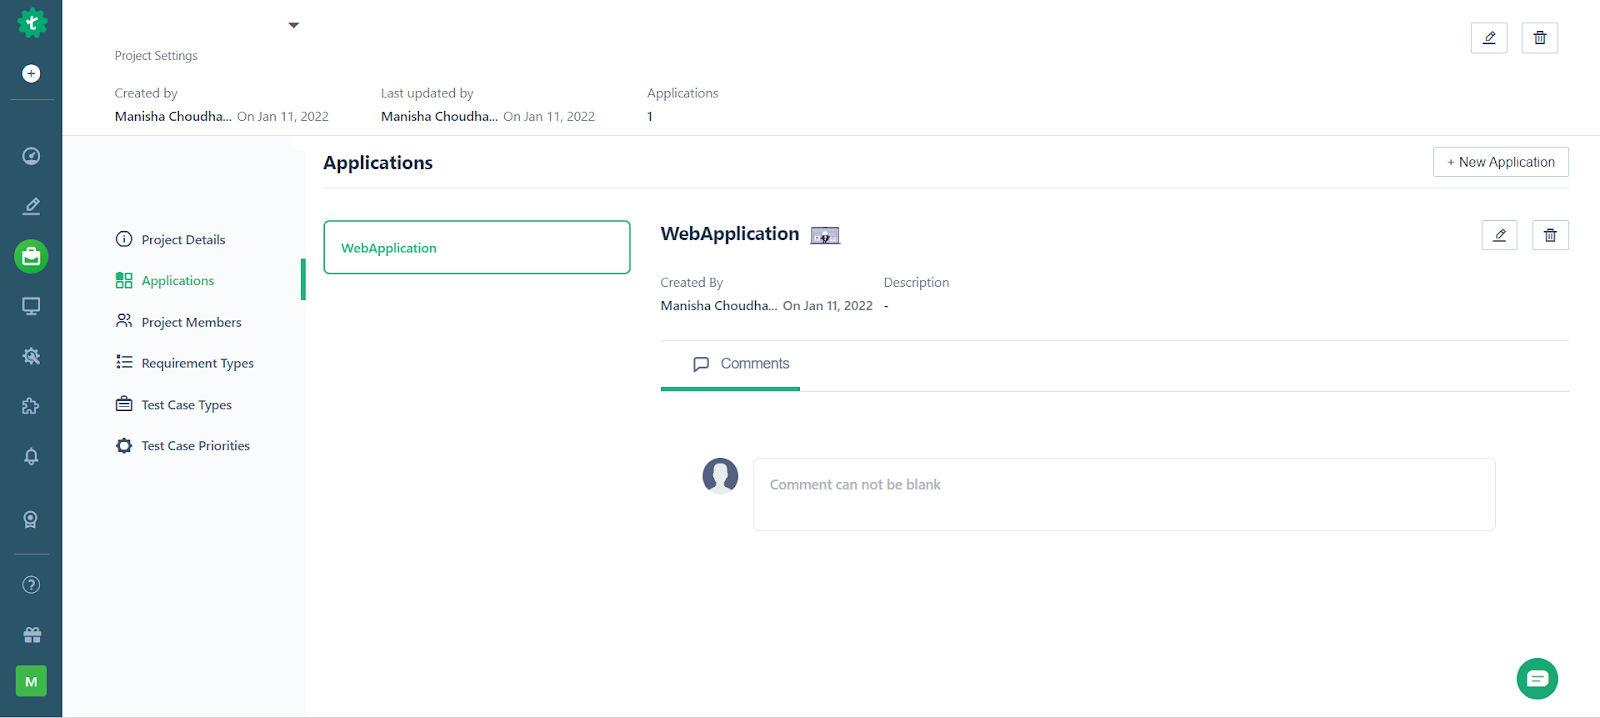
Task: Edit the WebApplication with pencil icon
Action: [x=1499, y=235]
